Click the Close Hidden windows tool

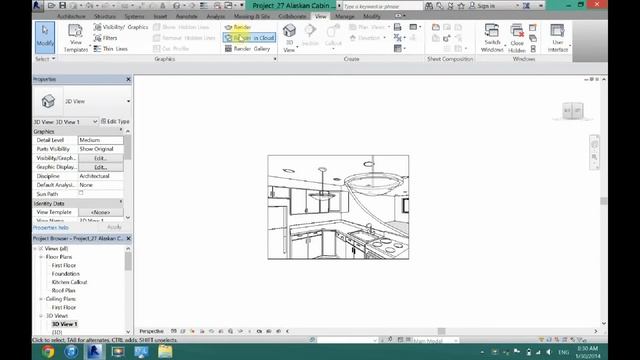(x=517, y=38)
